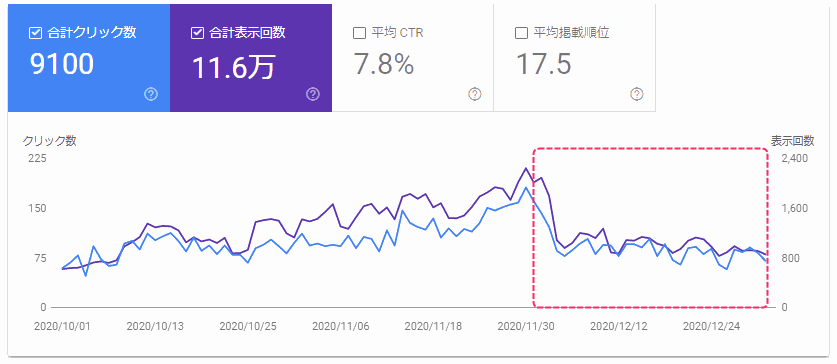Screen dimensions: 837x364
Task: Click the 11.6万 impressions value
Action: (x=233, y=67)
